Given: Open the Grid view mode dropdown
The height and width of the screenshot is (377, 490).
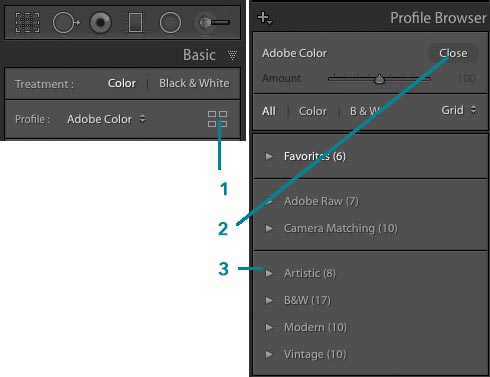Looking at the screenshot, I should tap(459, 110).
